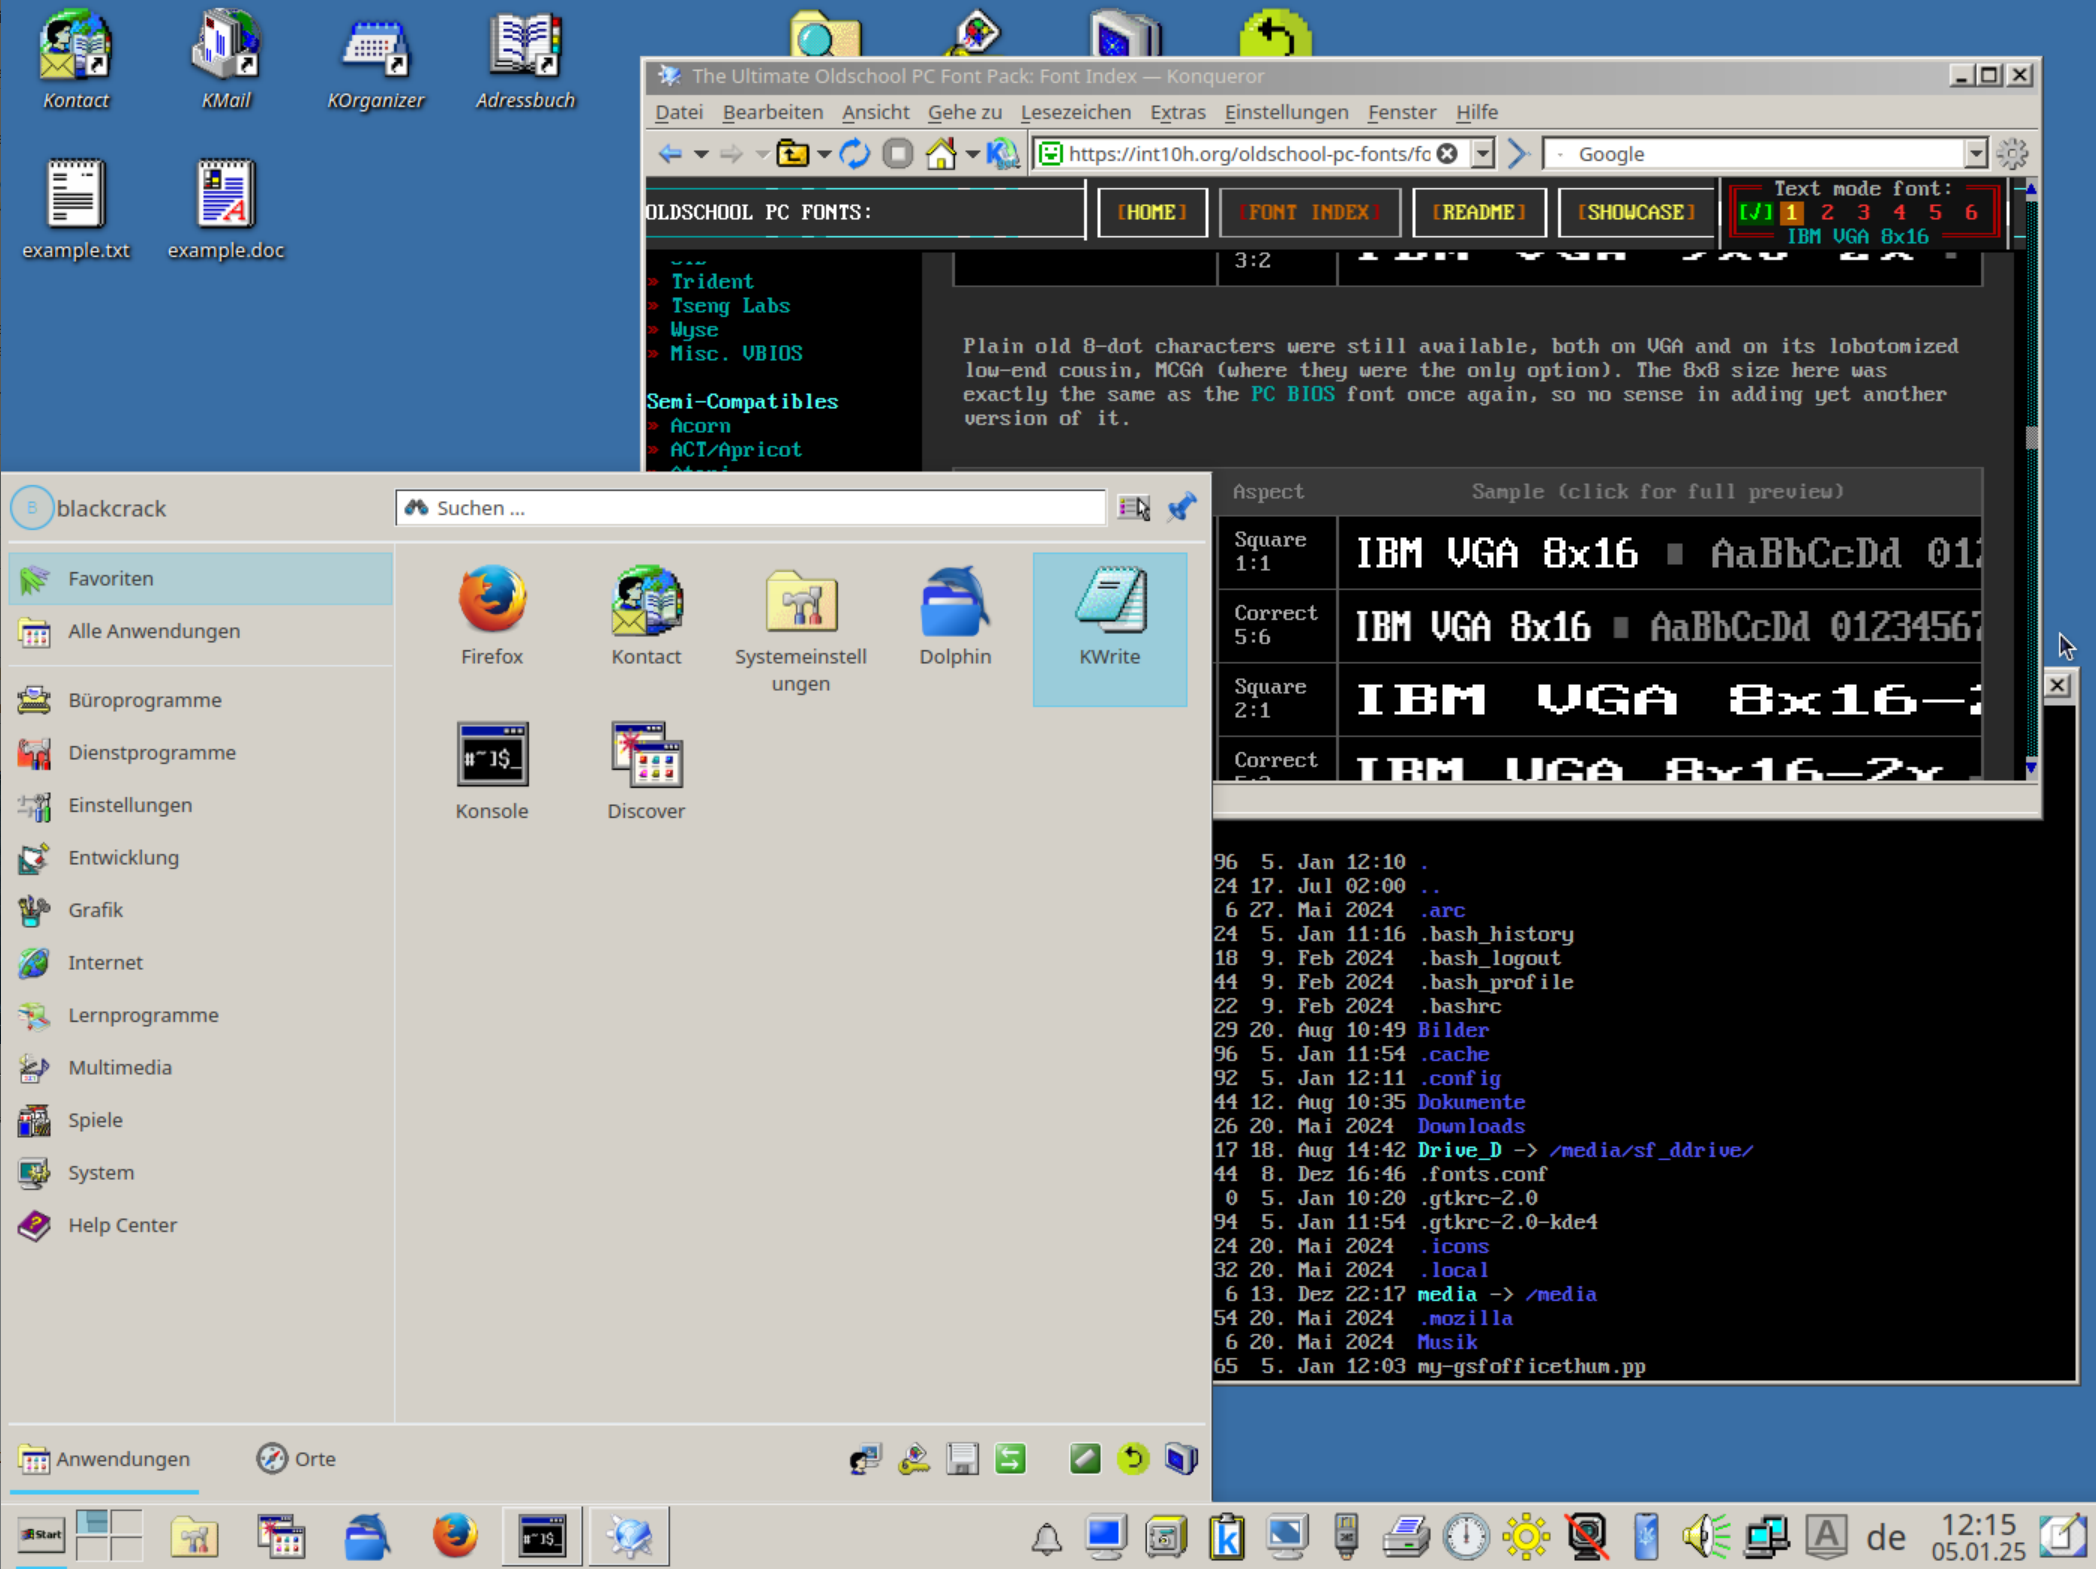Select text mode font 5
The width and height of the screenshot is (2096, 1569).
tap(1935, 212)
